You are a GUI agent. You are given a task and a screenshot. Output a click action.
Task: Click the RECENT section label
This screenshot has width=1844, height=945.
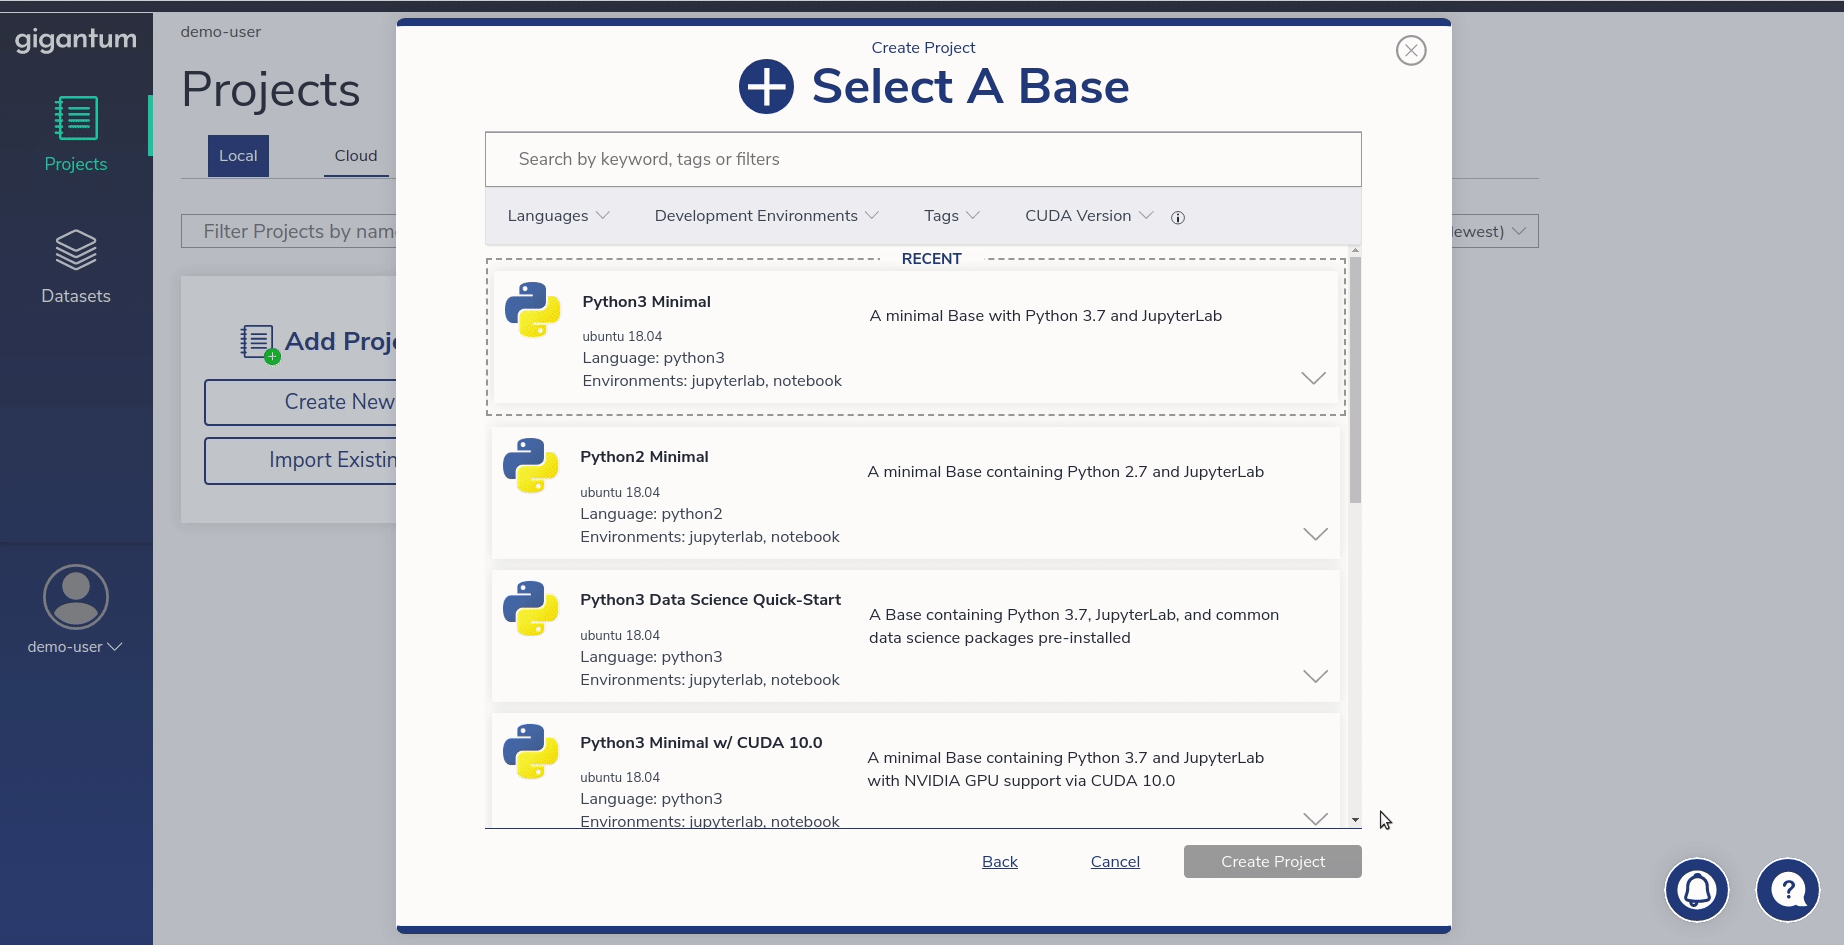(931, 259)
